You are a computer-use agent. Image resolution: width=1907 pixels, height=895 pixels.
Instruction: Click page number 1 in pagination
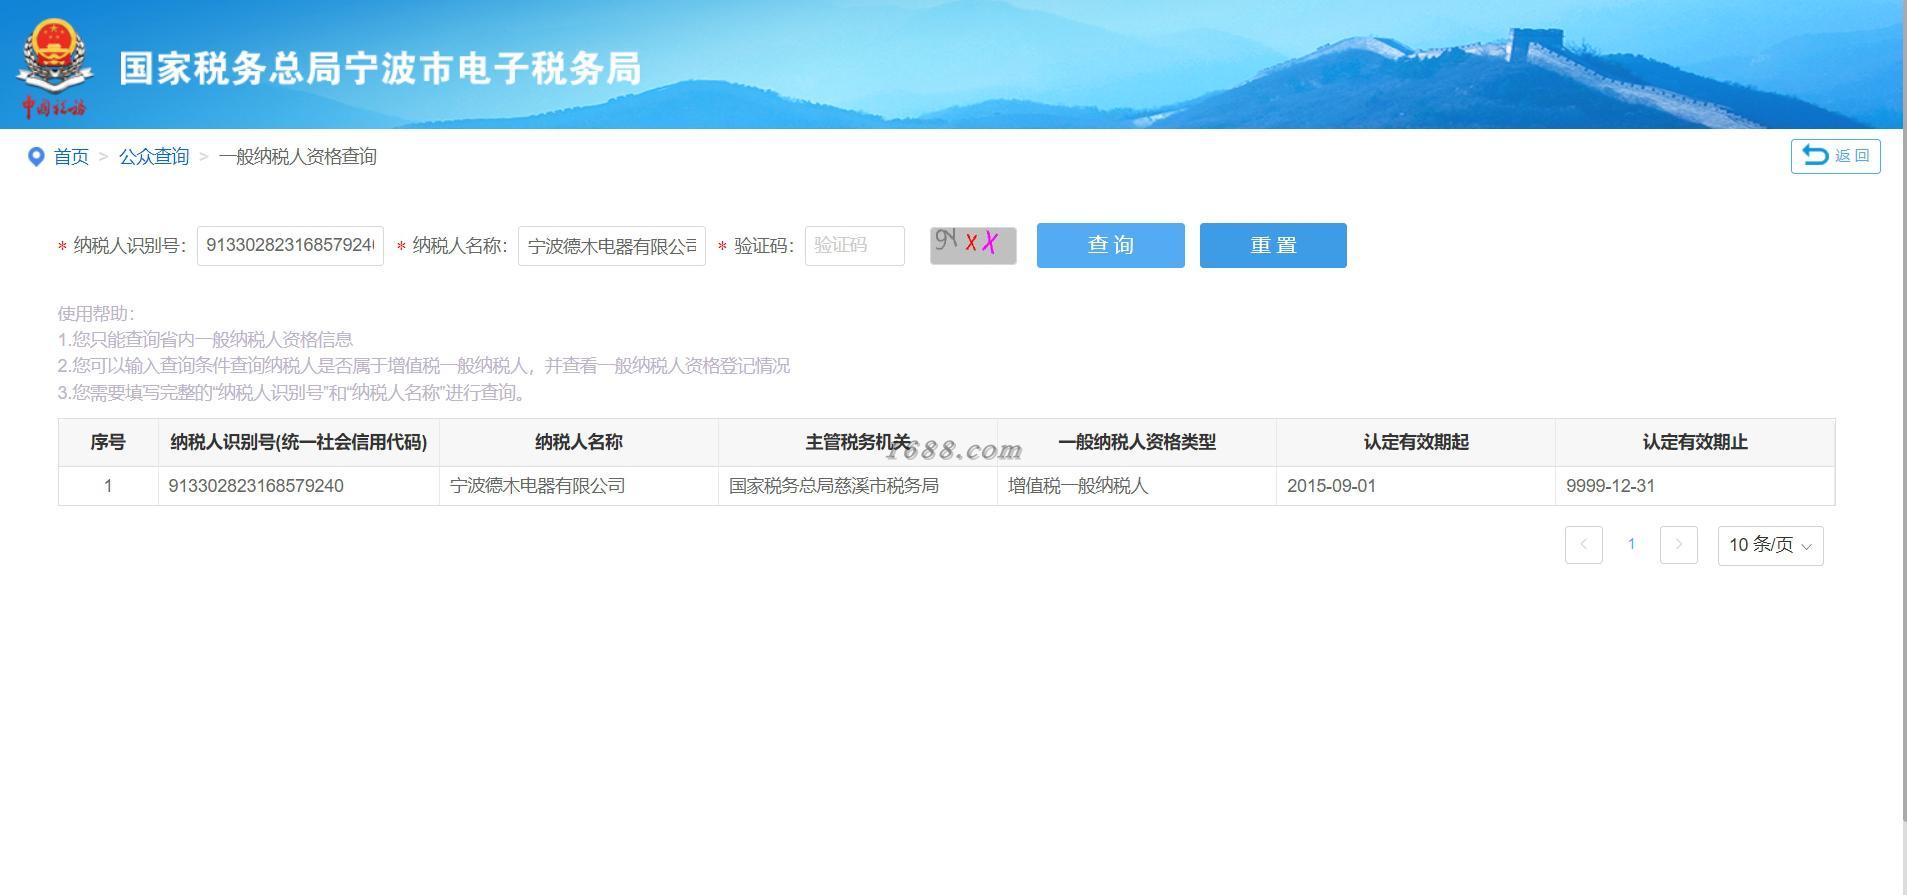(x=1631, y=545)
